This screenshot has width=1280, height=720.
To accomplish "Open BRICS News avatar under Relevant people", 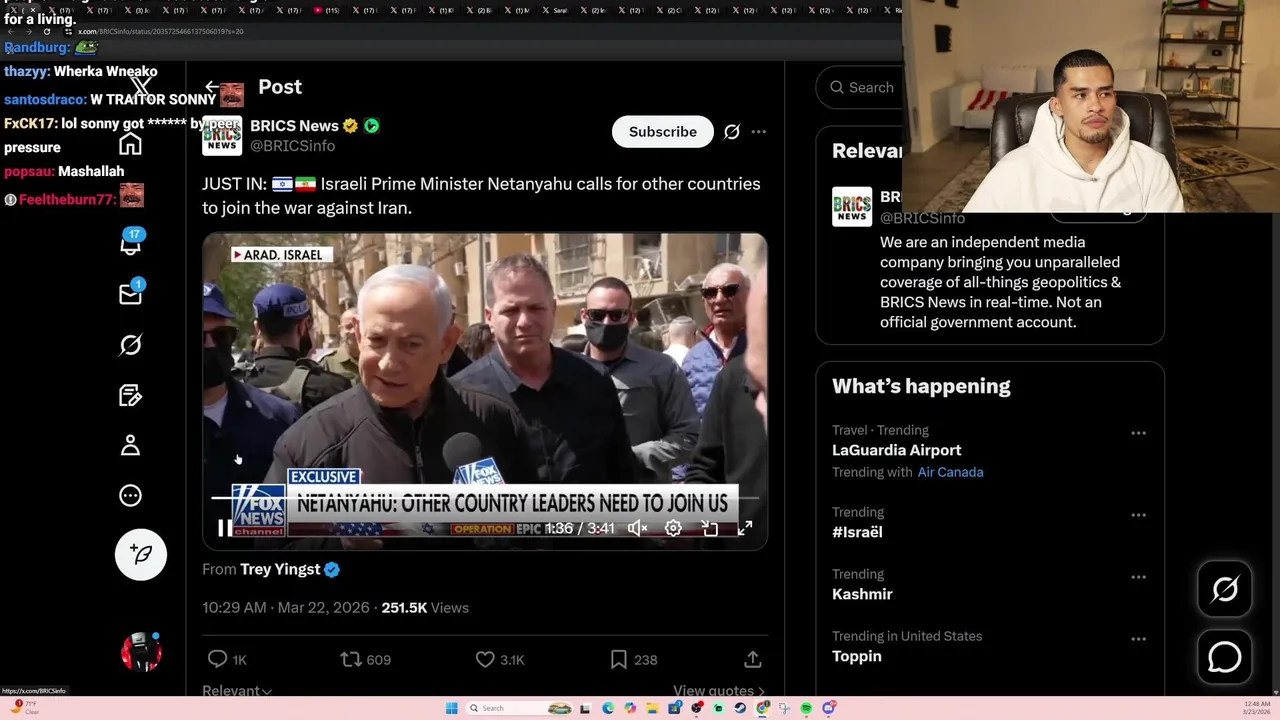I will tap(852, 207).
